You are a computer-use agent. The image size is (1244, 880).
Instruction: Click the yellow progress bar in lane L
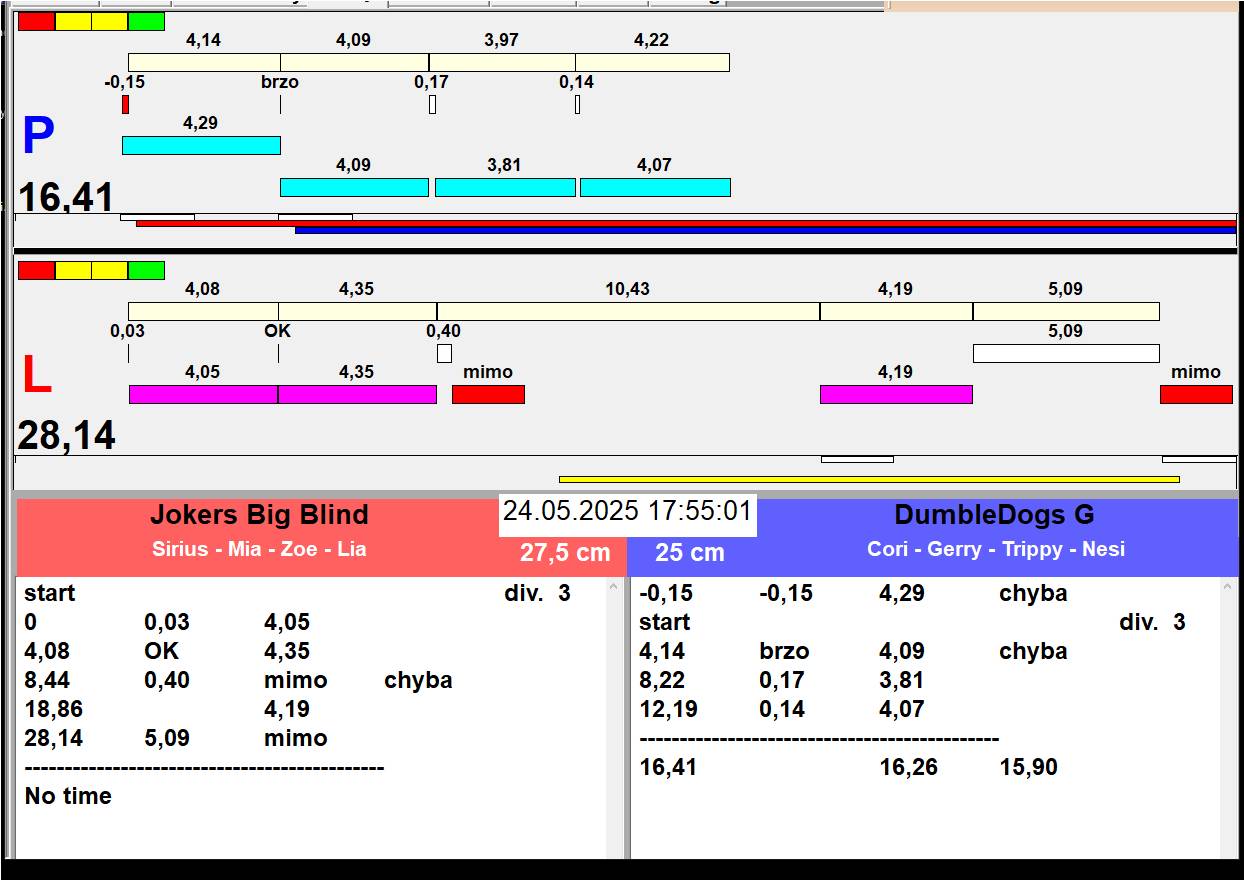pyautogui.click(x=869, y=479)
